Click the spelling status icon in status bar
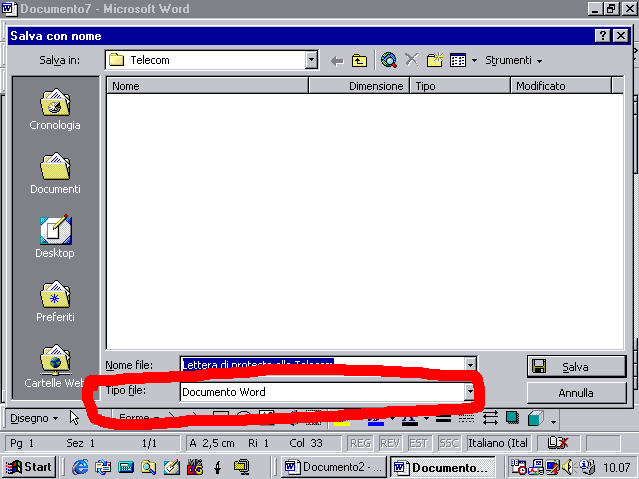 (x=557, y=443)
